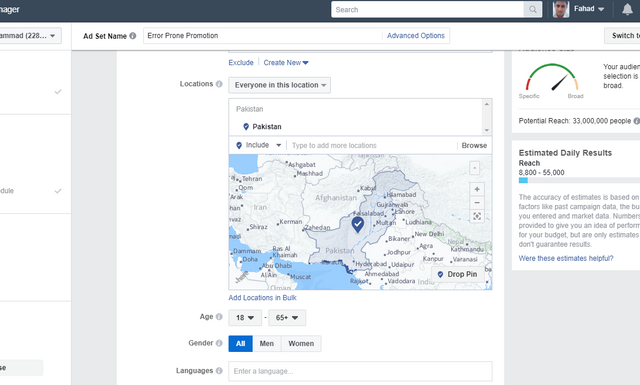Click Estimated Daily Results heading

click(x=565, y=153)
